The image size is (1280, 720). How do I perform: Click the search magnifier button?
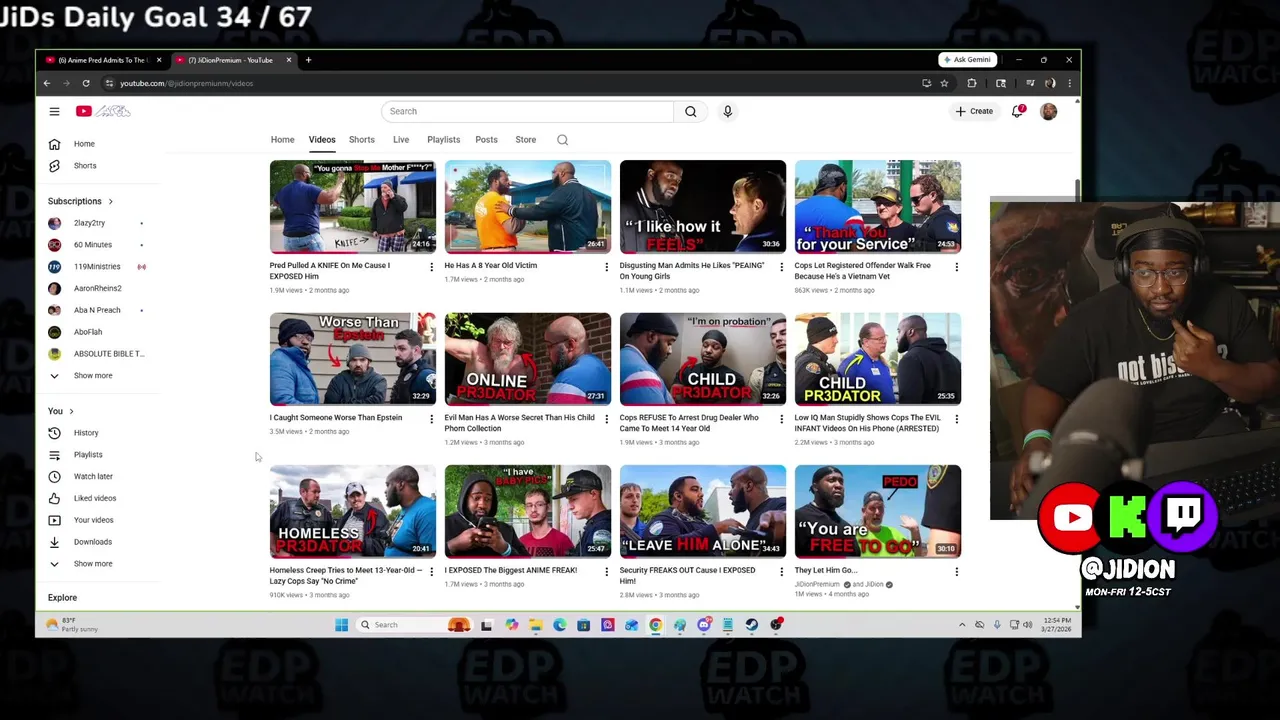coord(690,111)
